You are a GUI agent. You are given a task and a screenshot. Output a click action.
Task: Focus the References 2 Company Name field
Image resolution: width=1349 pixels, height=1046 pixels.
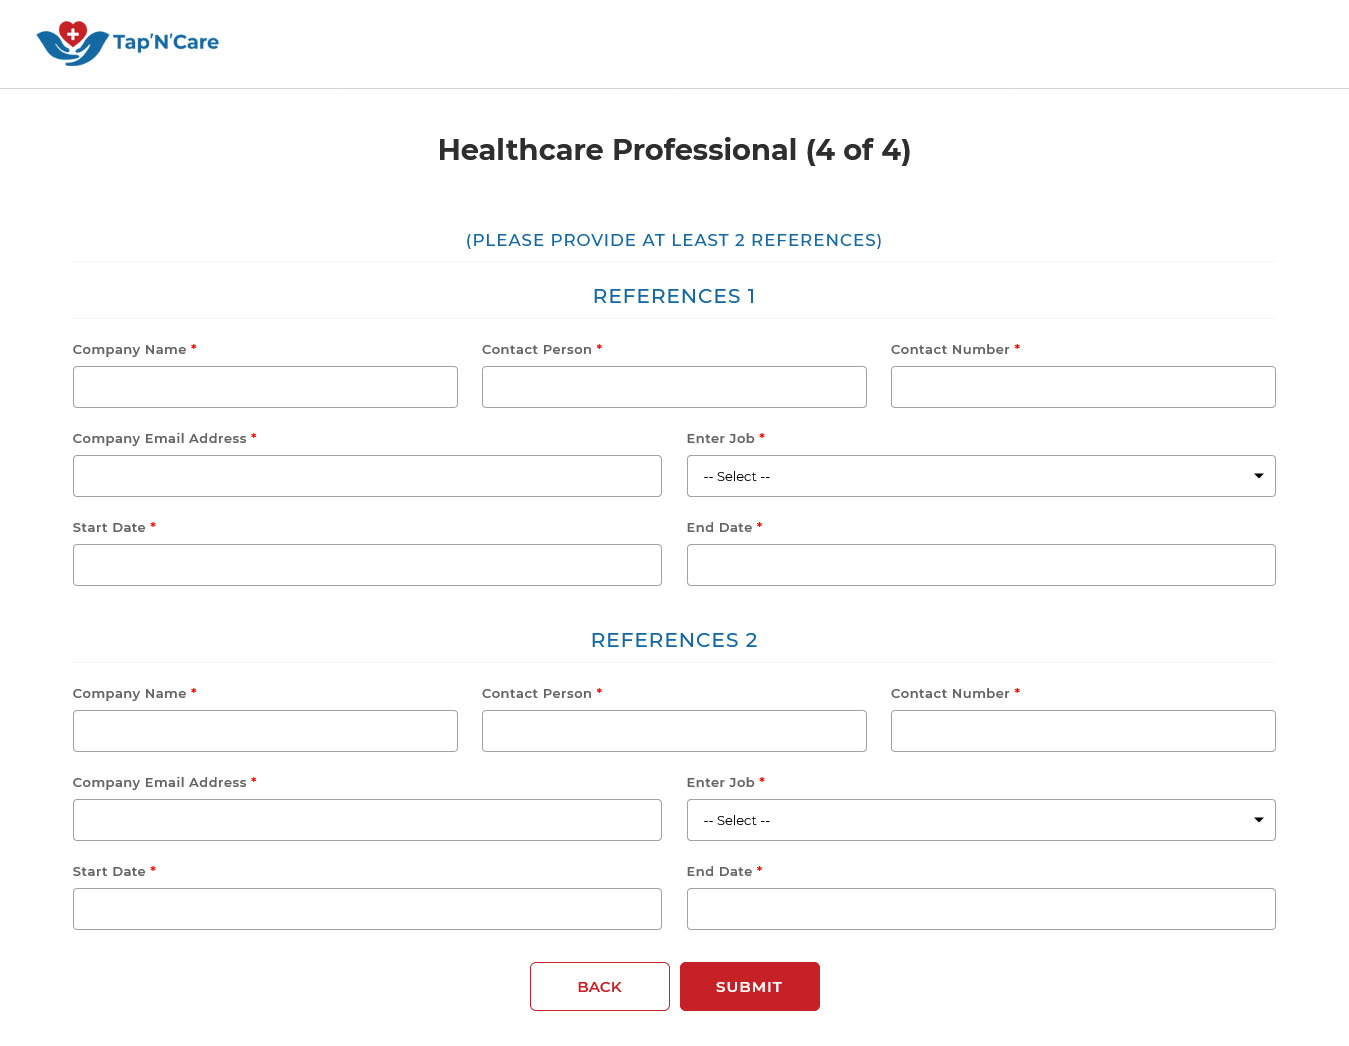click(265, 731)
